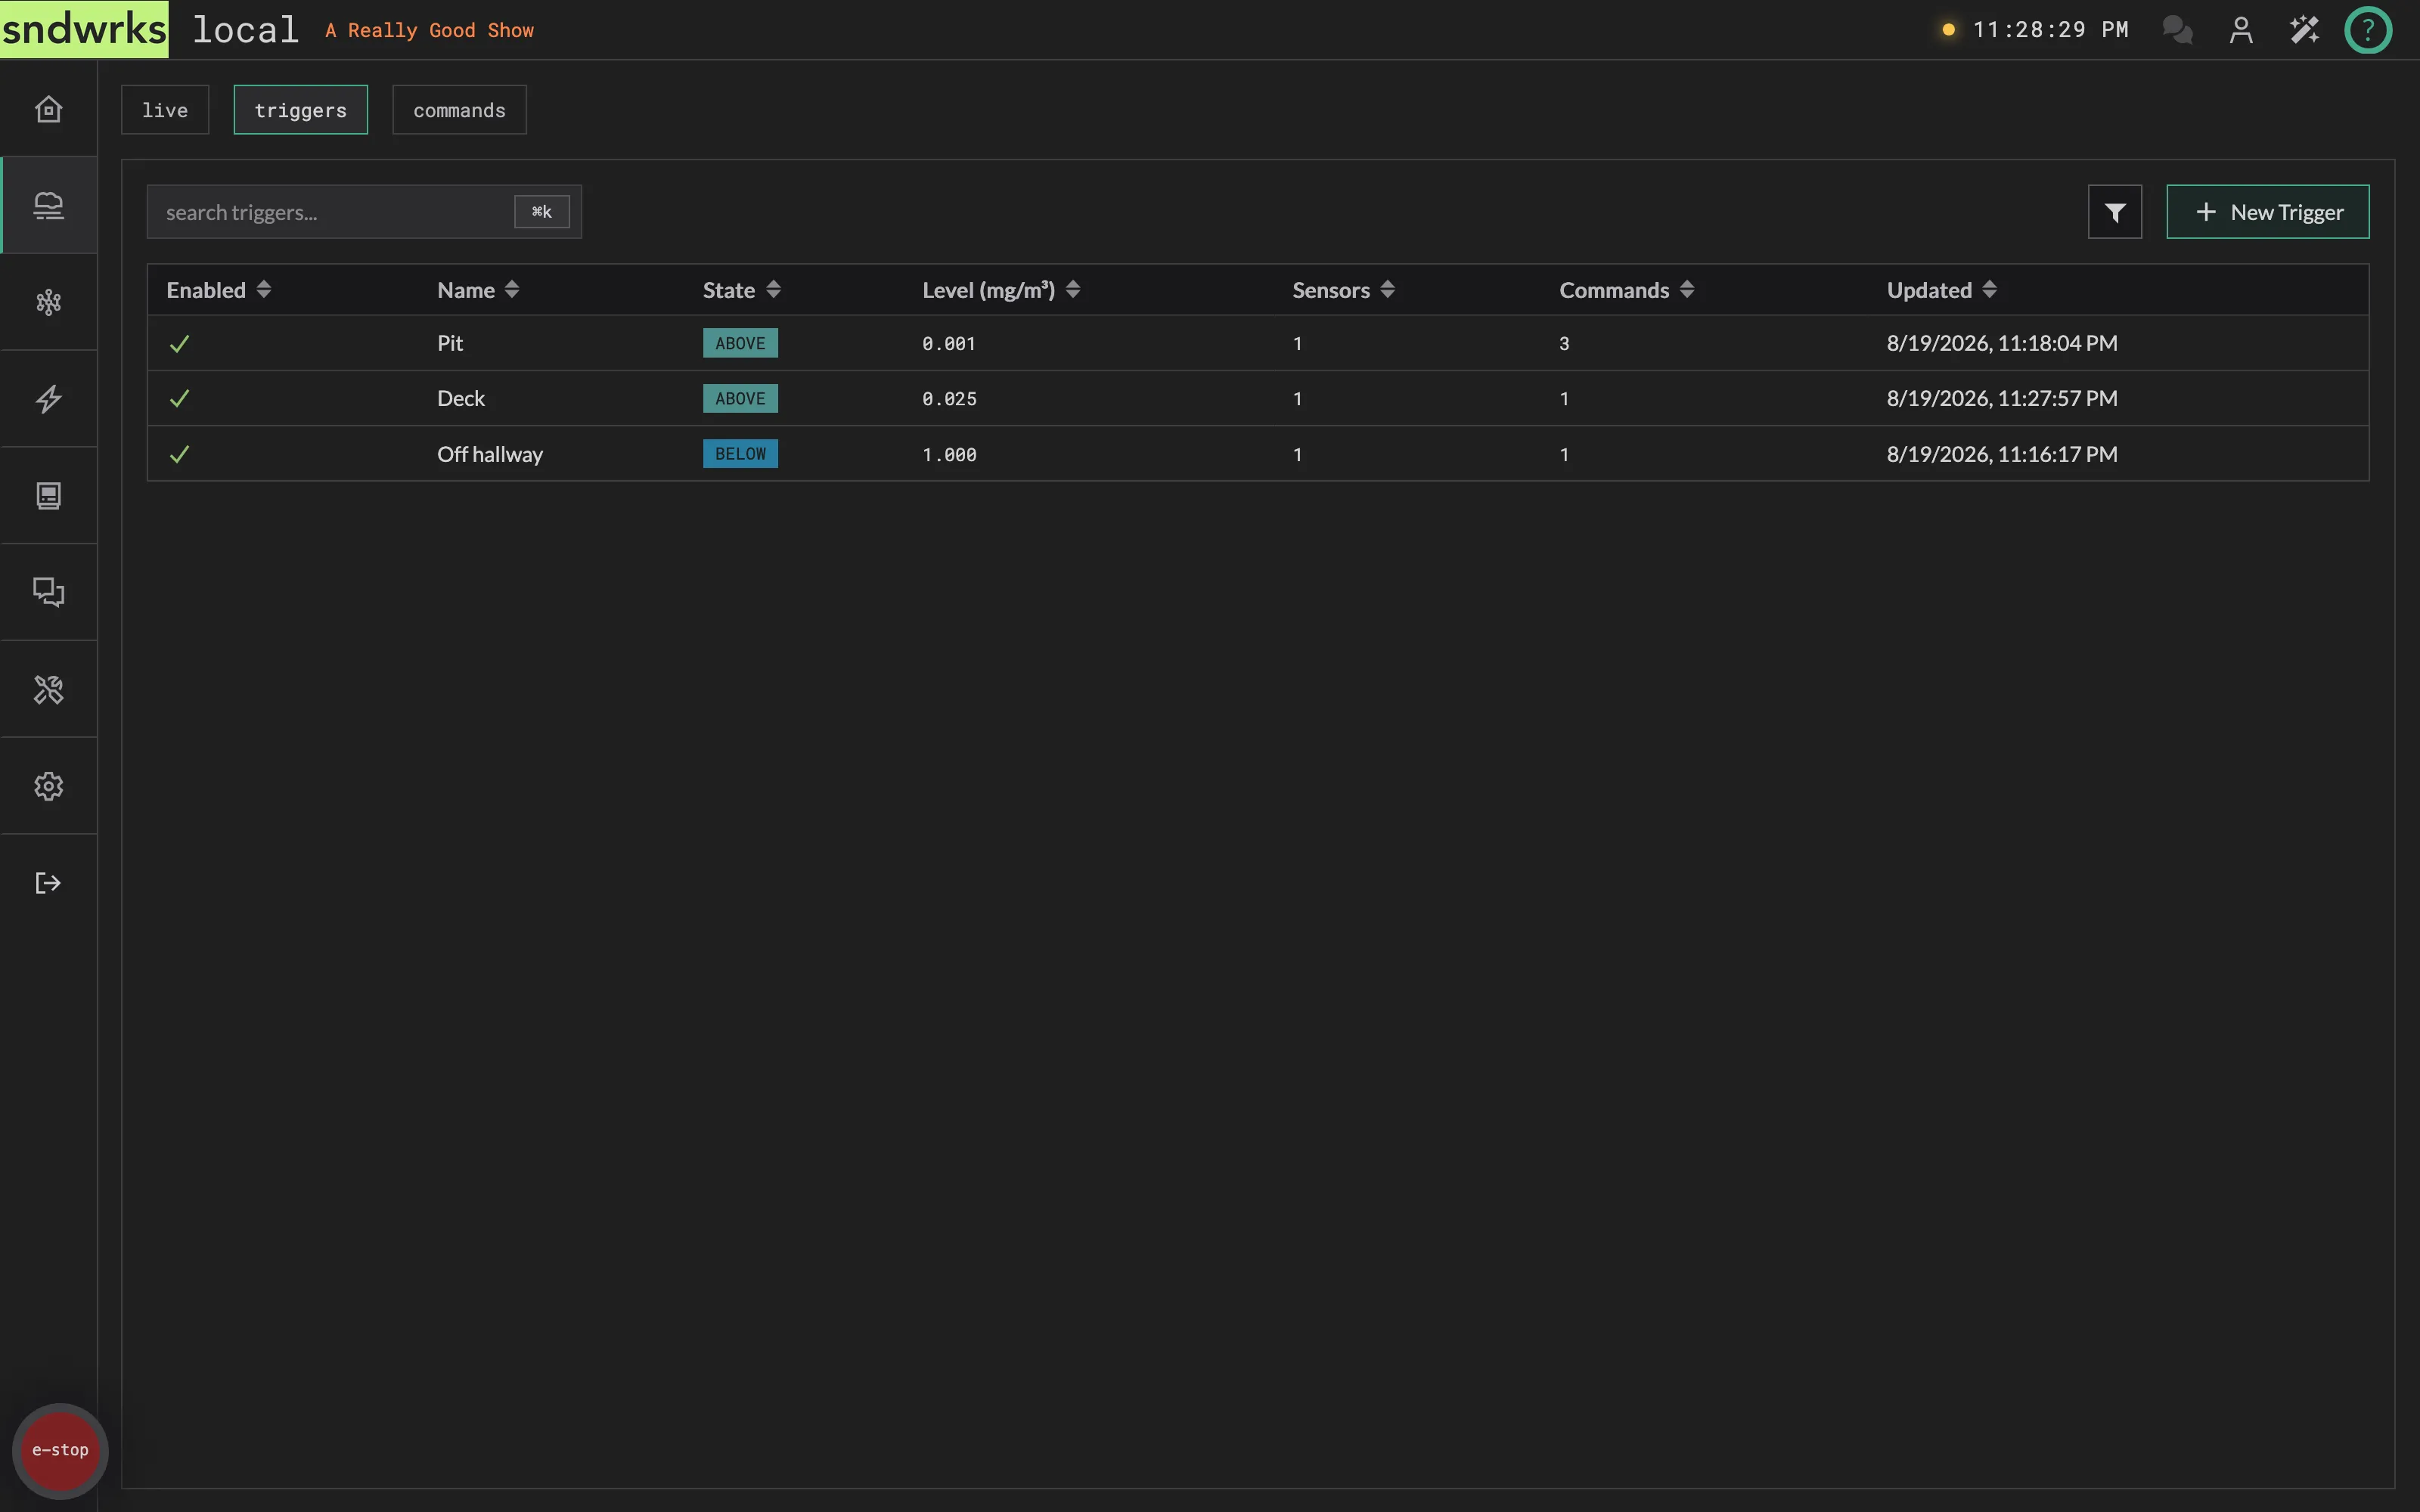
Task: Open the help question mark icon
Action: (2367, 30)
